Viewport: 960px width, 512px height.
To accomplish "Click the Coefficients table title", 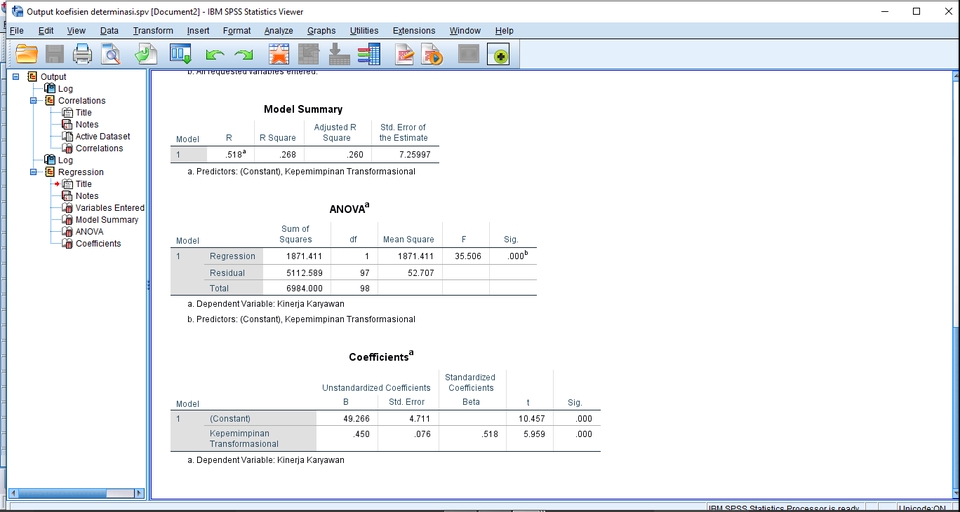I will click(x=381, y=356).
